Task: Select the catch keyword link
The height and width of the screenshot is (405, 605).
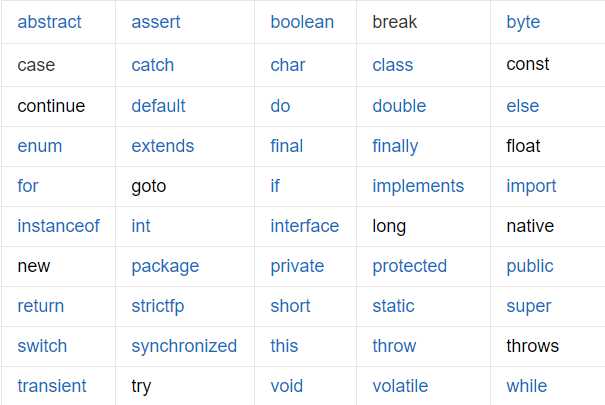Action: pos(152,65)
